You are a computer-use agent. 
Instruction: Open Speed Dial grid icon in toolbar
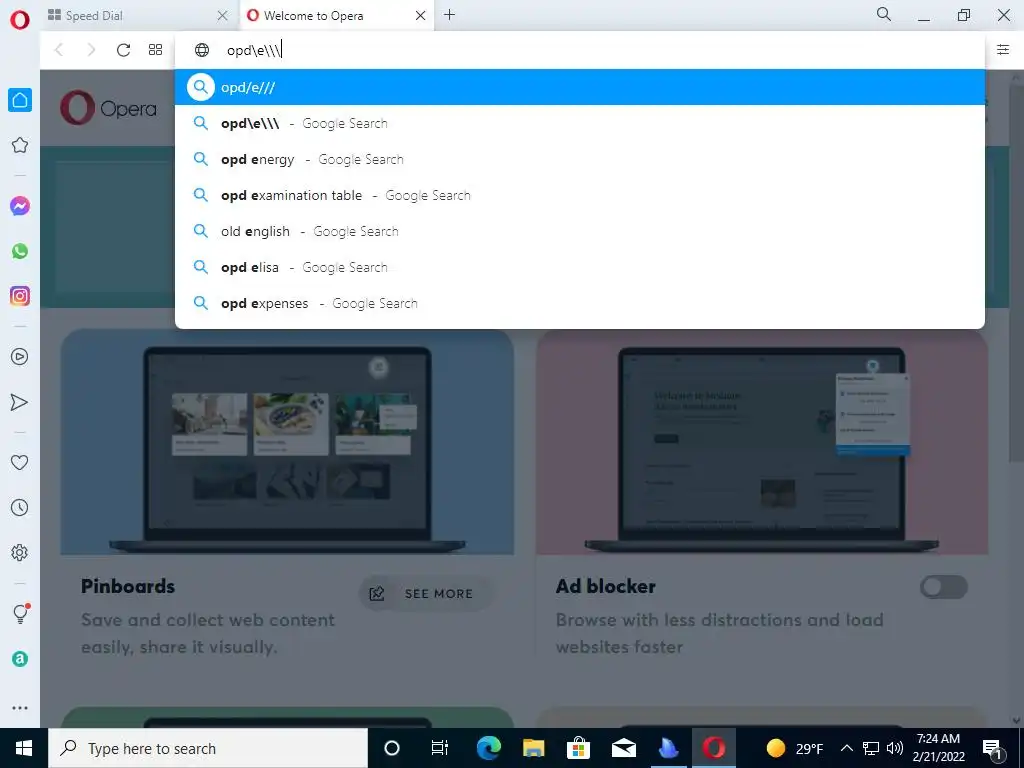click(155, 50)
